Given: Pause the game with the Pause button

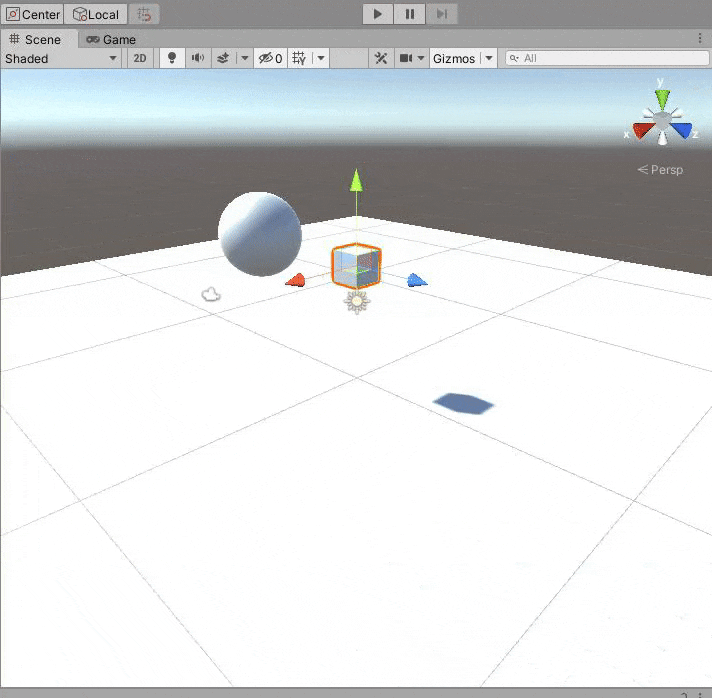Looking at the screenshot, I should tap(410, 14).
